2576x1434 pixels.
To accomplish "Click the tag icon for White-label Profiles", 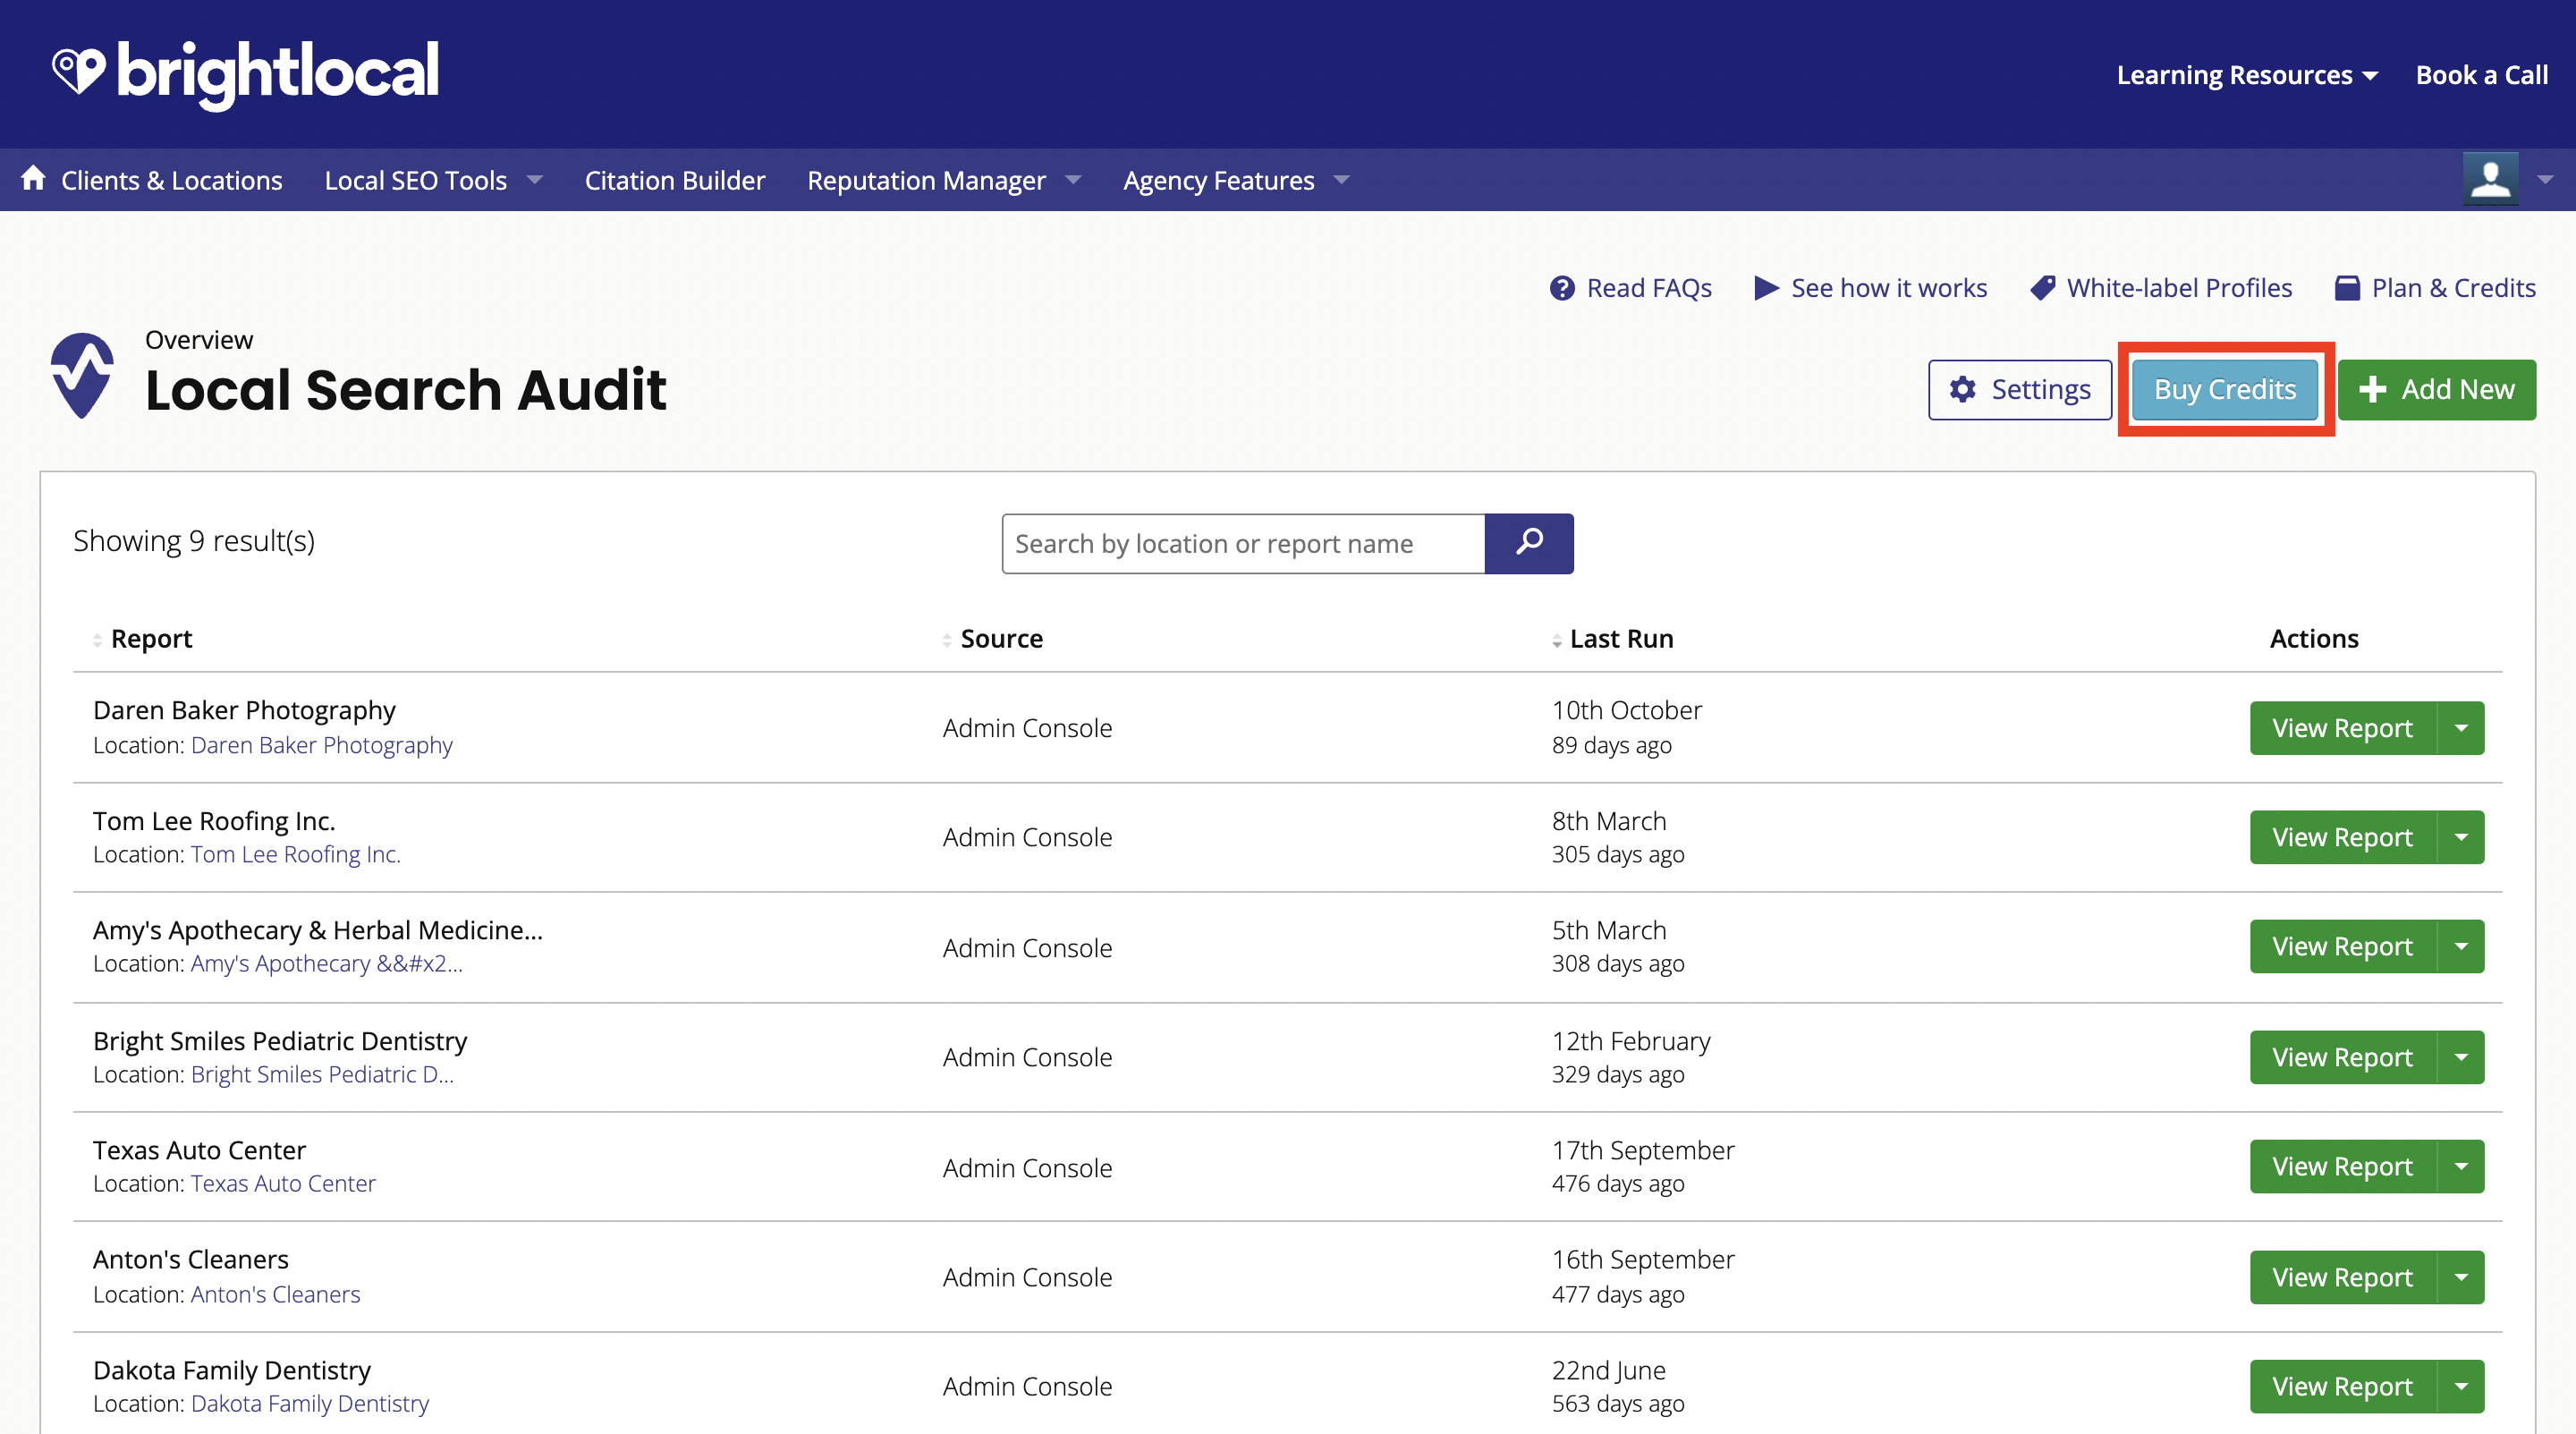I will tap(2043, 288).
